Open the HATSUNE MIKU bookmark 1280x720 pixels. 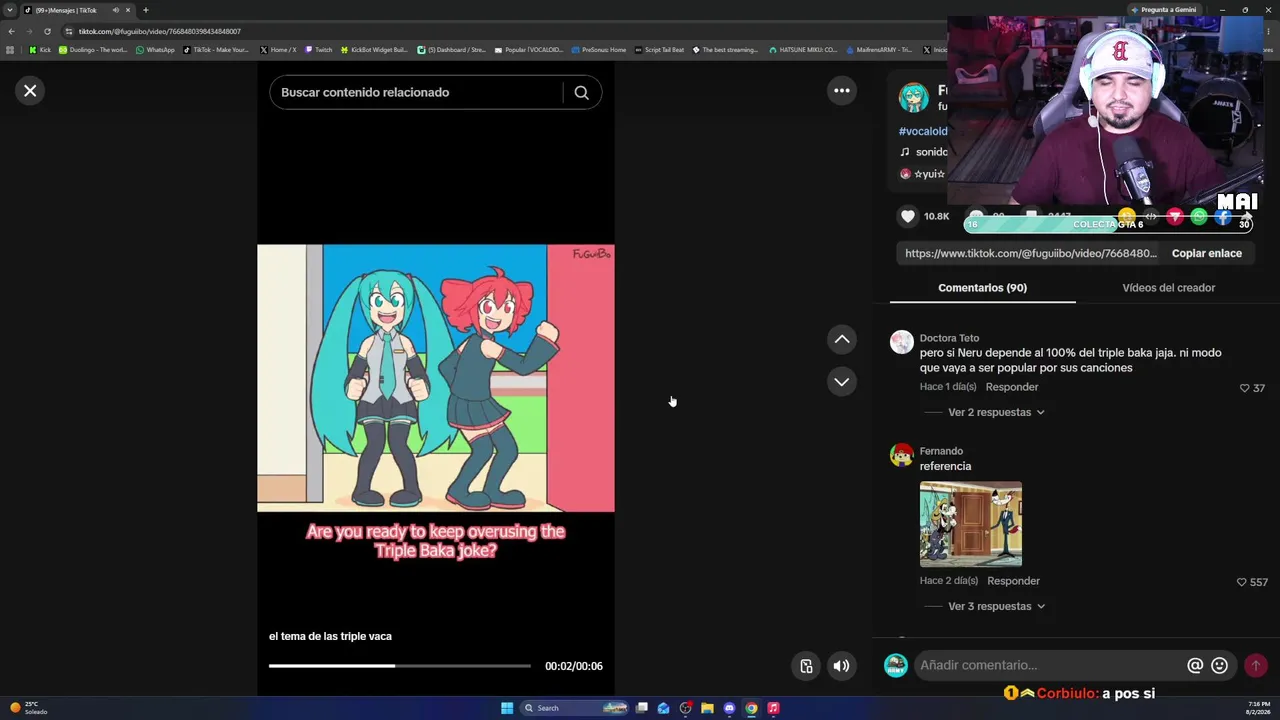point(803,50)
